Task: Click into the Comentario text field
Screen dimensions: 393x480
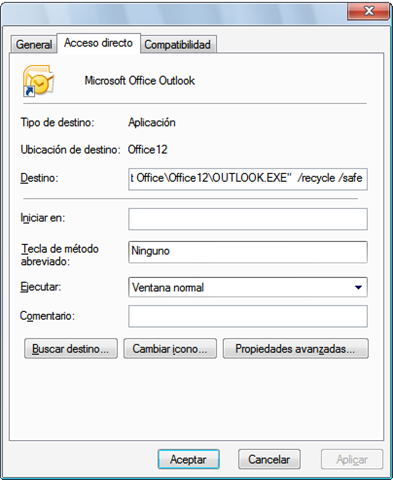Action: click(x=248, y=316)
